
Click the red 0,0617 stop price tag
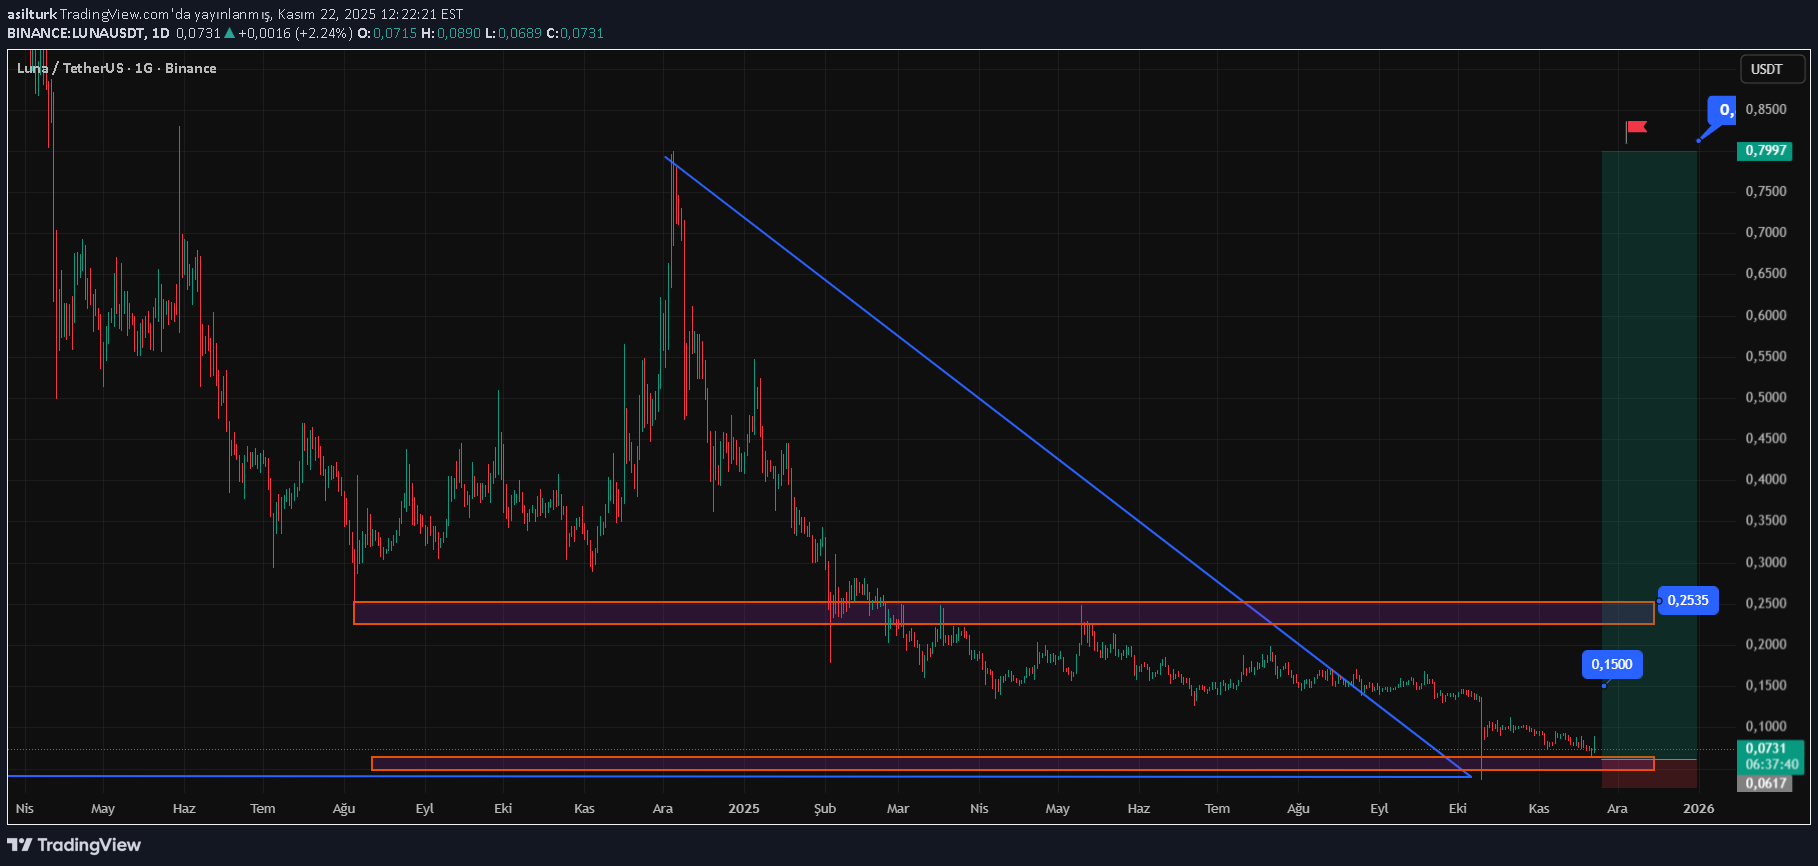point(1765,783)
